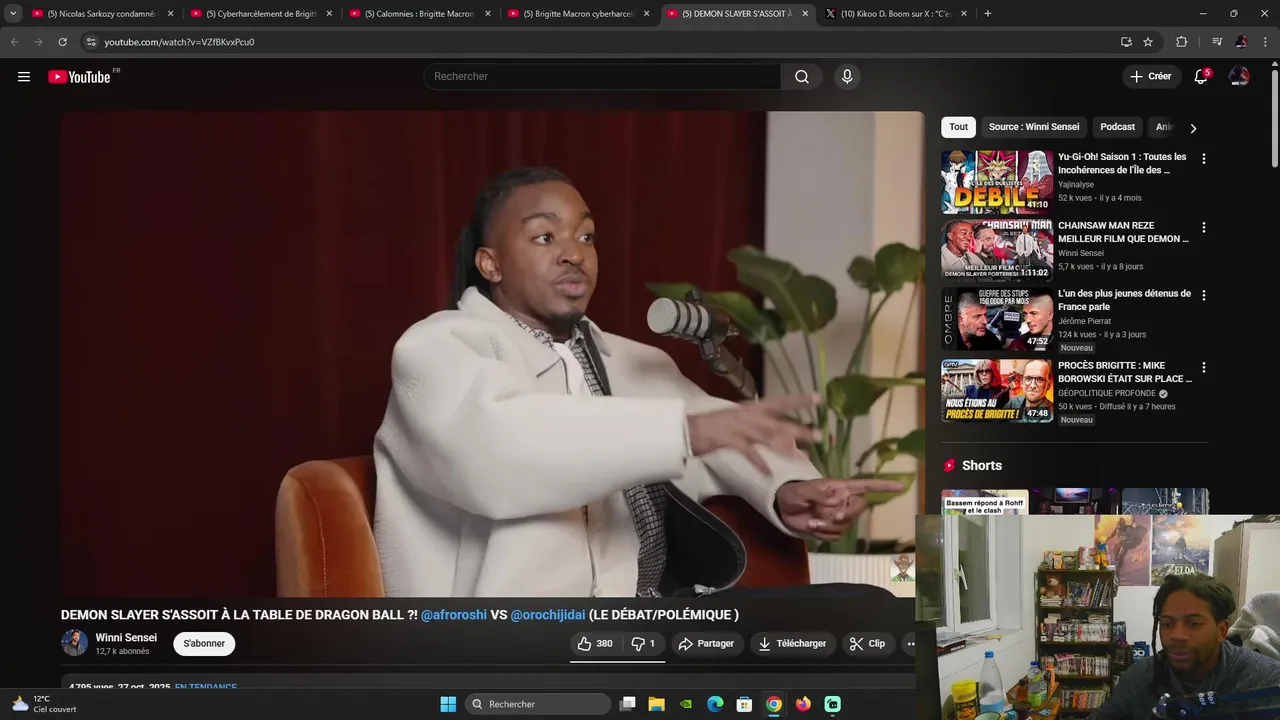Open weather widget showing 12°C

44,704
